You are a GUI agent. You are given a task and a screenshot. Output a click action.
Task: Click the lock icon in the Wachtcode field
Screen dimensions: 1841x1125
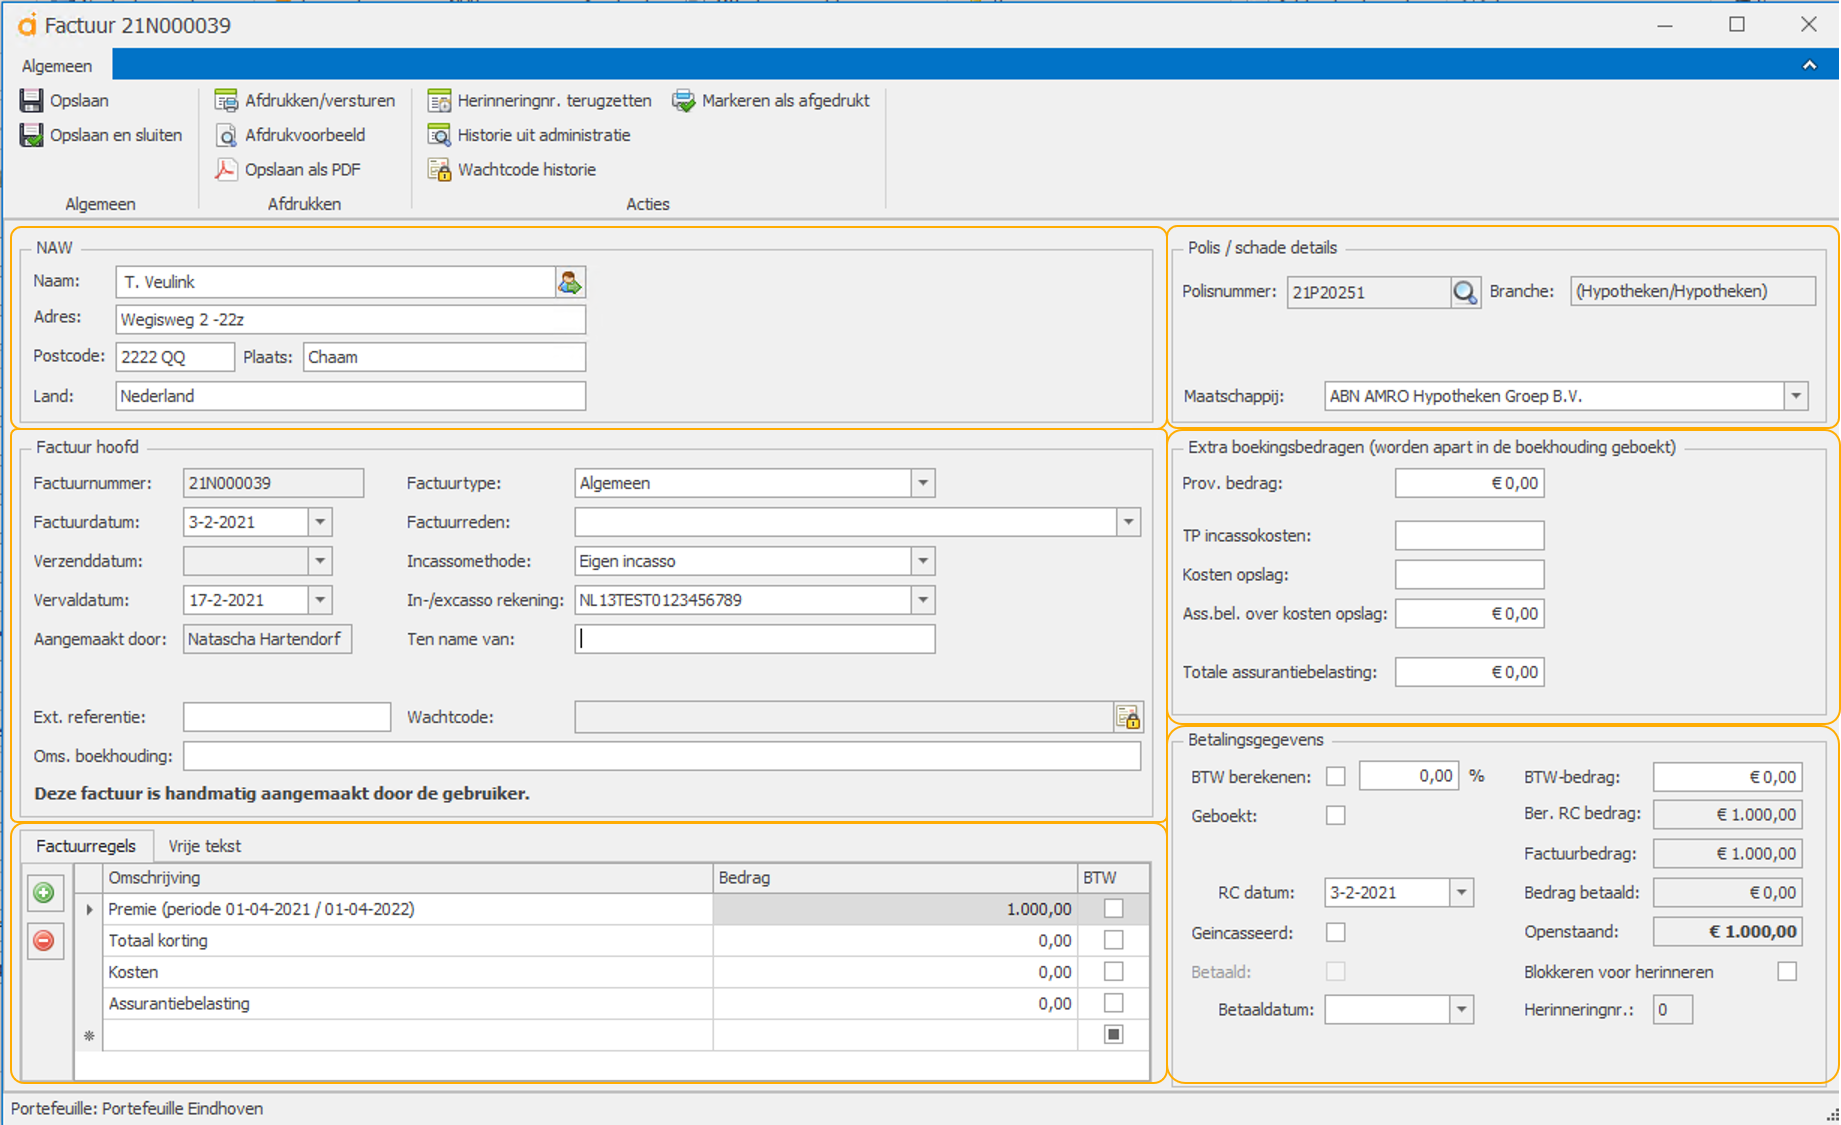(x=1128, y=717)
